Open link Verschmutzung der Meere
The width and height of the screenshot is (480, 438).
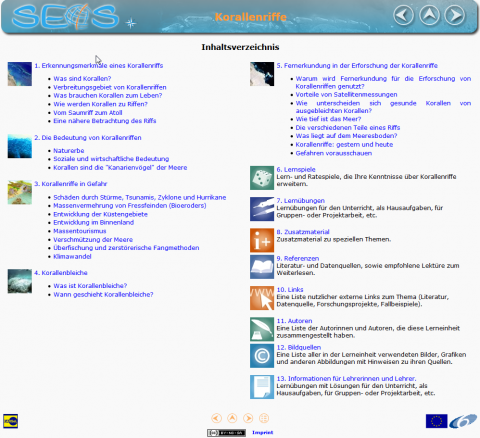click(93, 240)
